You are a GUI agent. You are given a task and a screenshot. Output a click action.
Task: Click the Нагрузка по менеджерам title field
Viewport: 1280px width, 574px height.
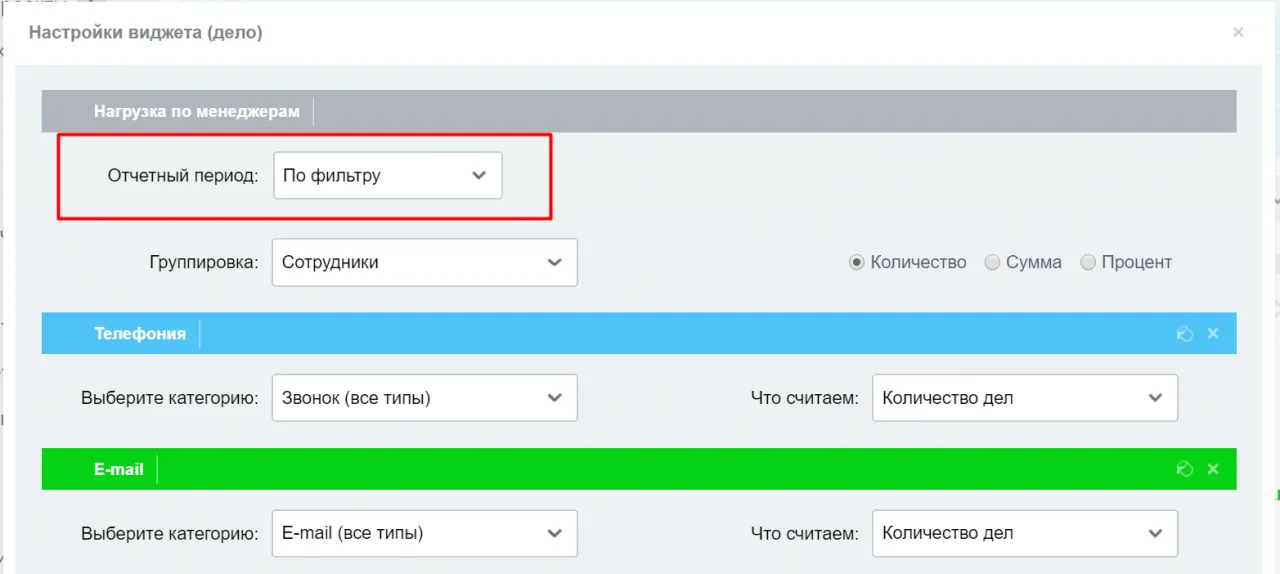point(197,112)
